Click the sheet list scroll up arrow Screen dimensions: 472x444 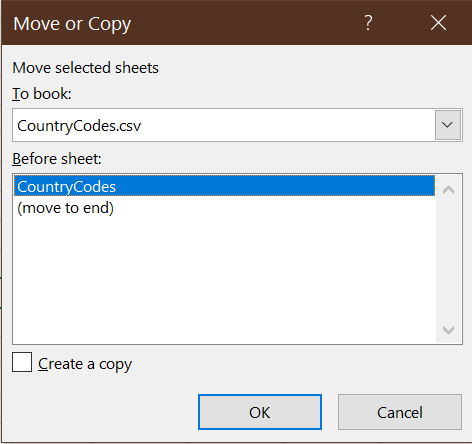449,190
